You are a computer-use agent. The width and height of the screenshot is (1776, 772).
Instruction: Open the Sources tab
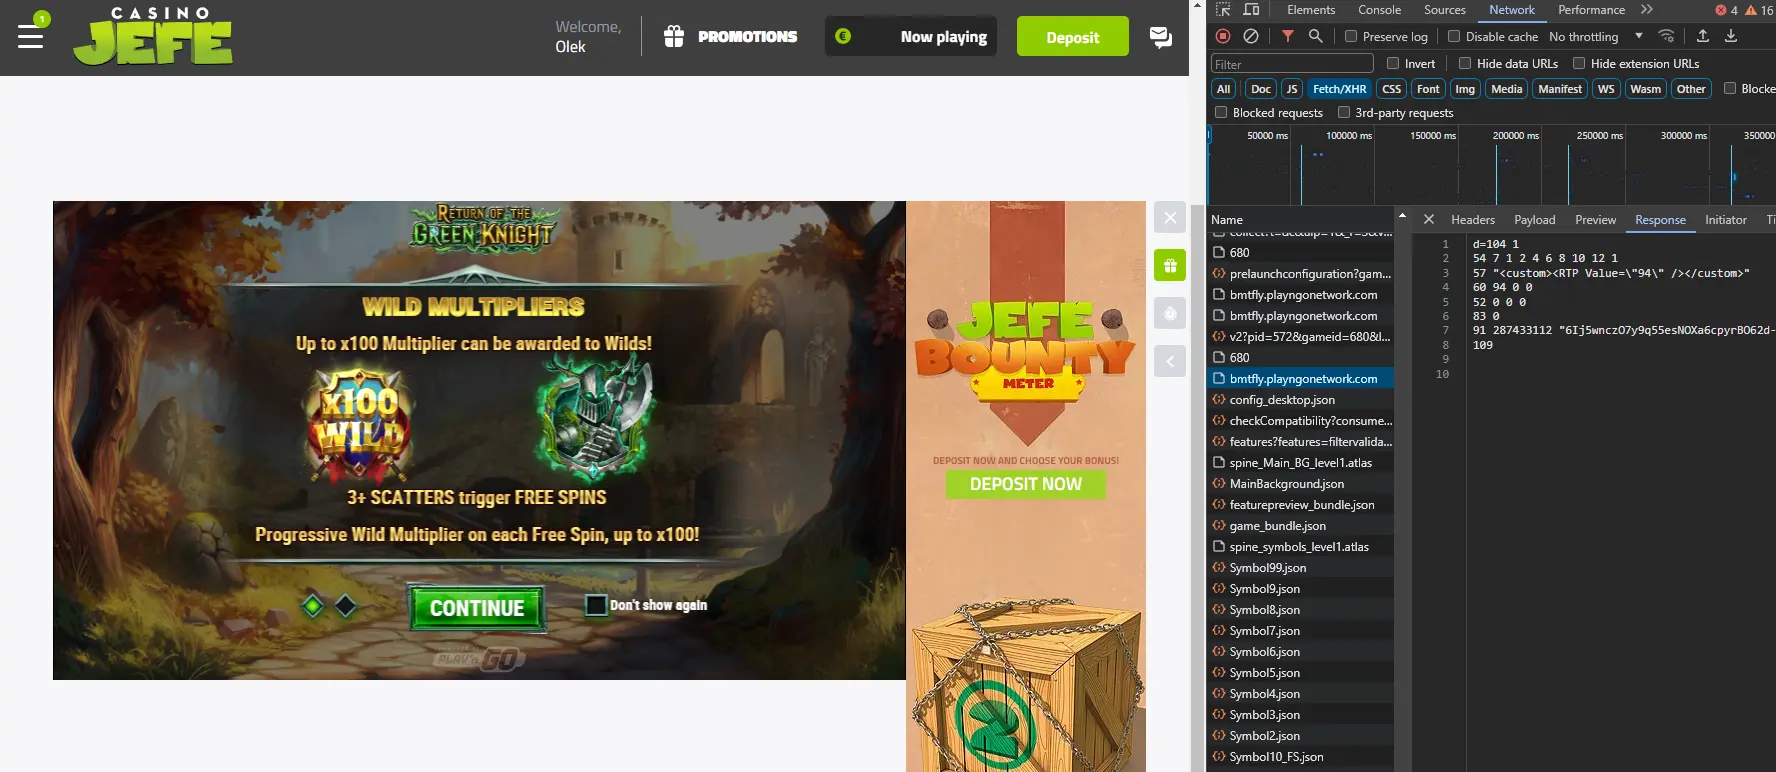coord(1445,10)
